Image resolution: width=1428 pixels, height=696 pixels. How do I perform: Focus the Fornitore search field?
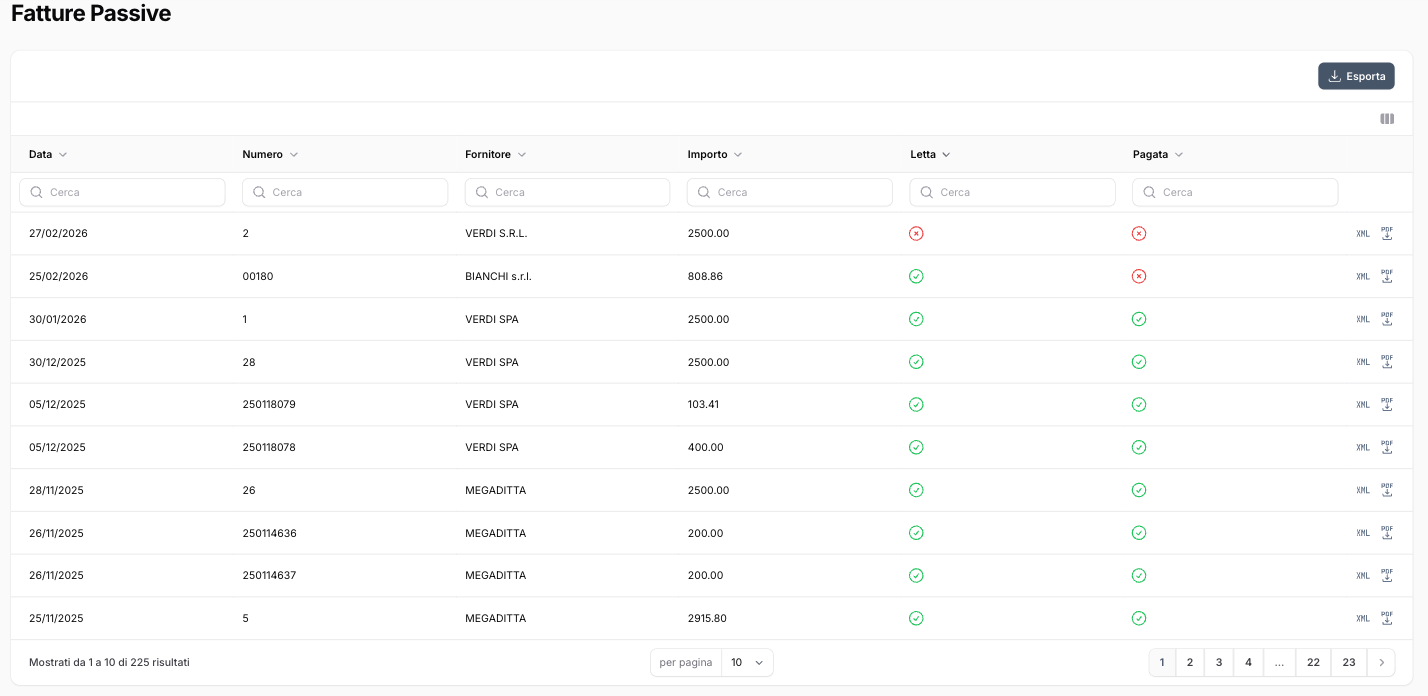click(x=567, y=192)
